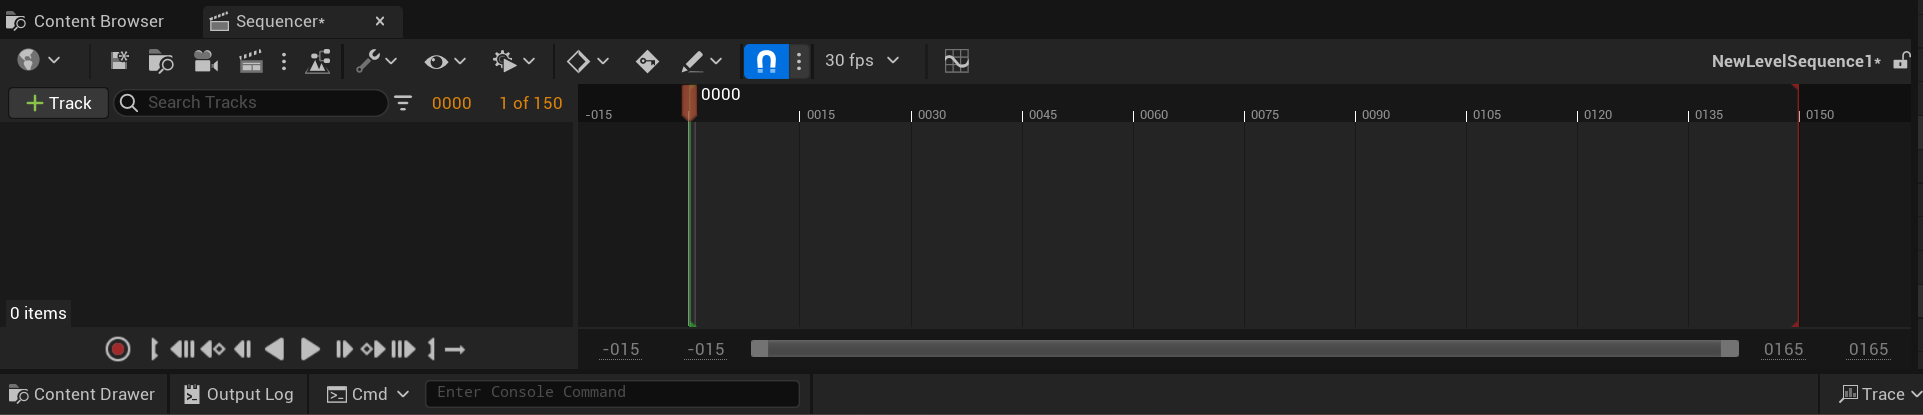Screen dimensions: 1923x415
Task: Click the timeline view range scrollbar
Action: point(1244,349)
